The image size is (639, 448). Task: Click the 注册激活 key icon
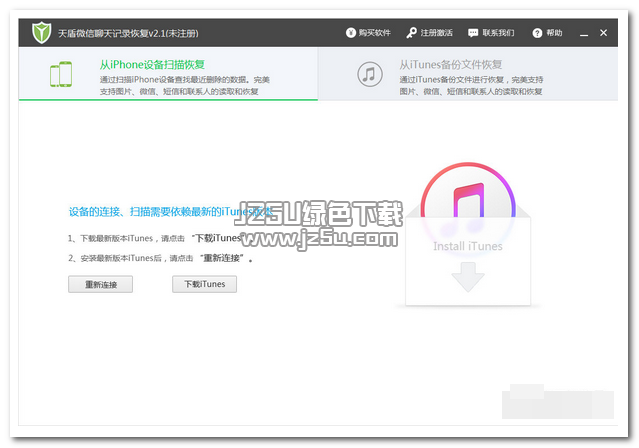tap(411, 33)
